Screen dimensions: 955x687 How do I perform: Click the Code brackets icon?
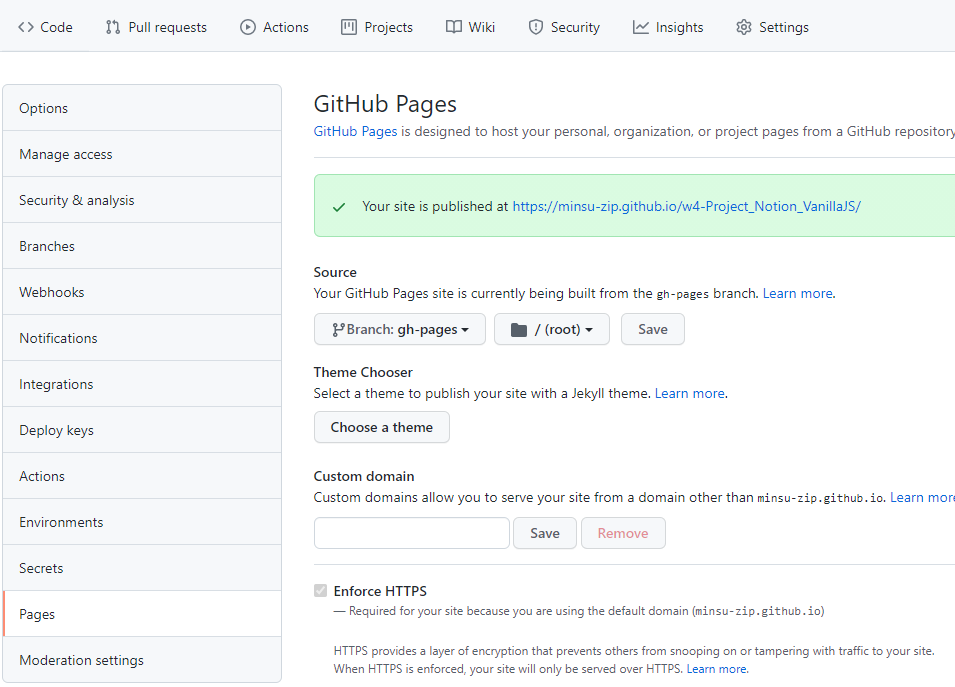(x=26, y=27)
